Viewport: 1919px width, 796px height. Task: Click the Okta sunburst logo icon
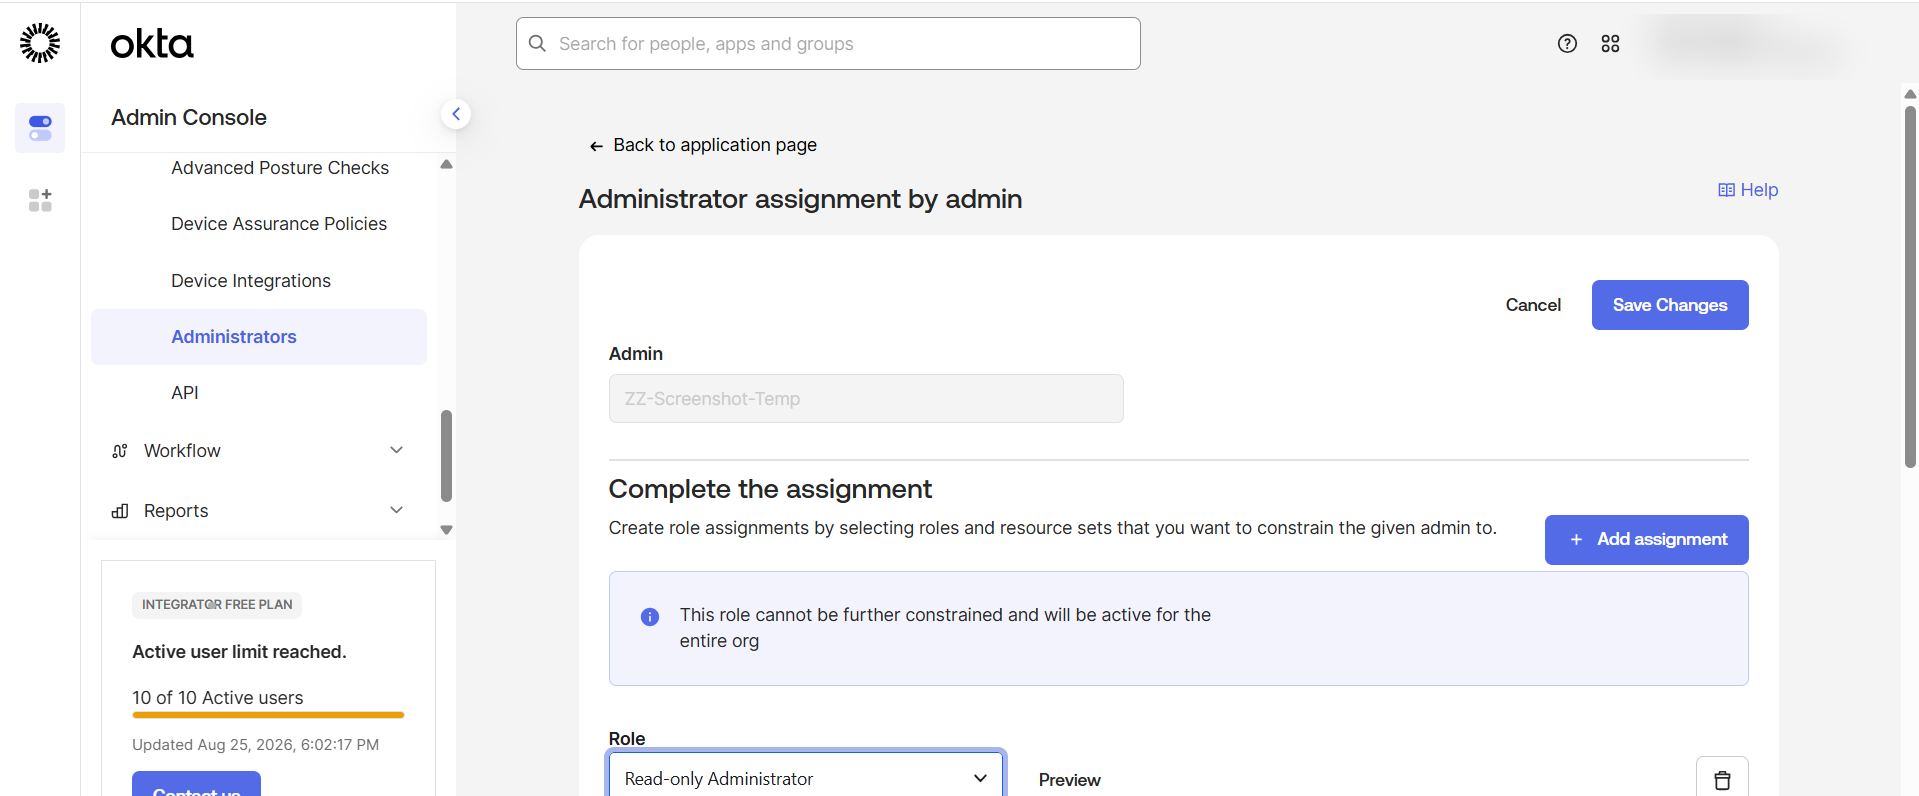(x=40, y=43)
